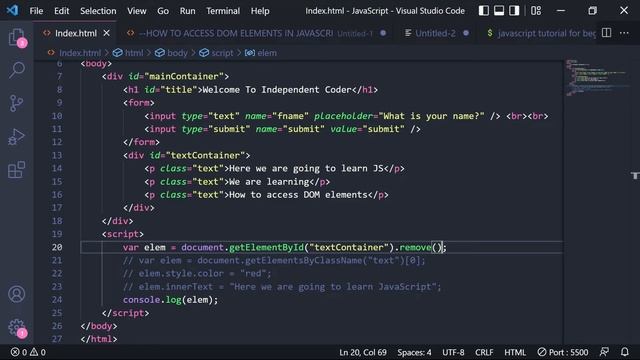The width and height of the screenshot is (640, 360).
Task: Click the code minimap preview
Action: [x=596, y=78]
